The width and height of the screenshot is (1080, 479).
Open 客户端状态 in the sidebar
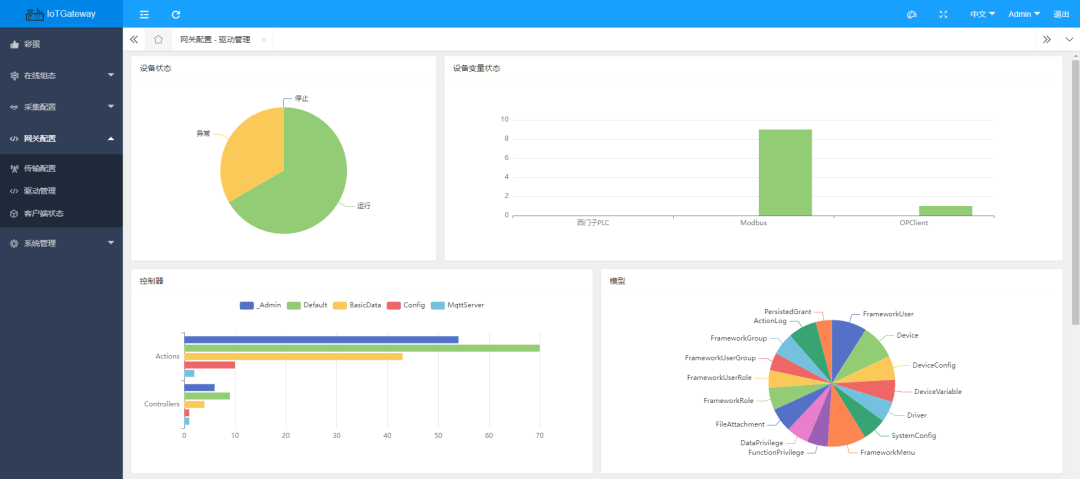(44, 213)
